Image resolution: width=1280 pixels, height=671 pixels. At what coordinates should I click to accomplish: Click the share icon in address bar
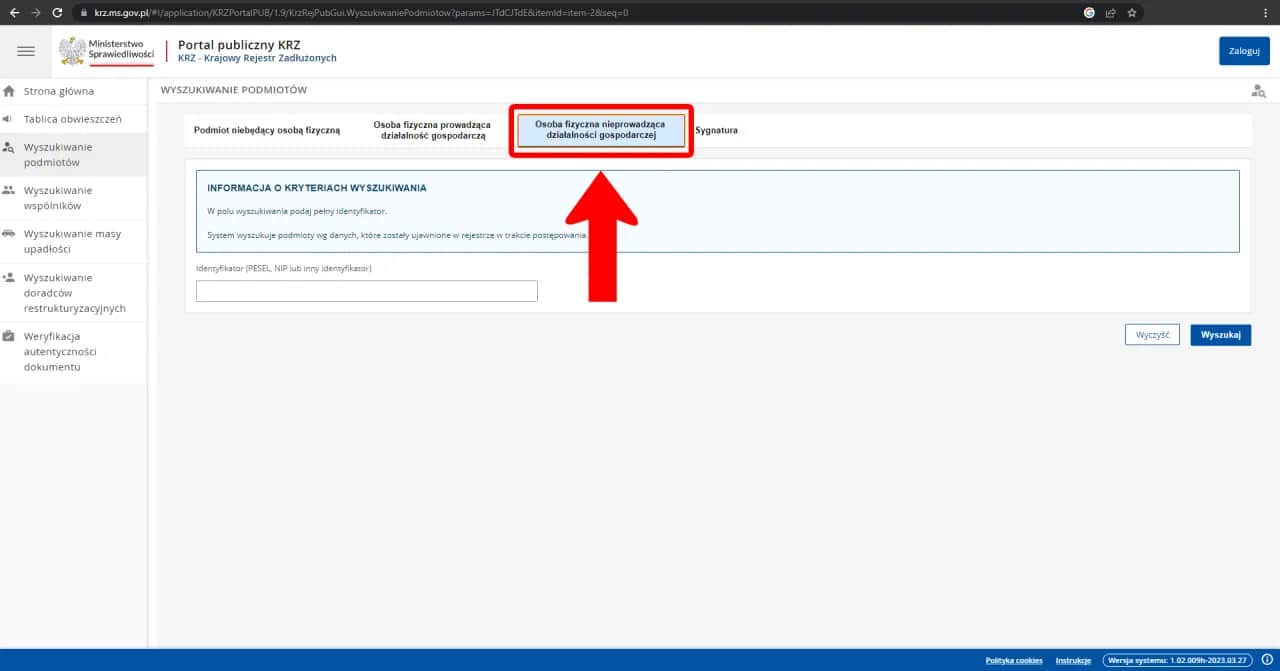[x=1111, y=13]
